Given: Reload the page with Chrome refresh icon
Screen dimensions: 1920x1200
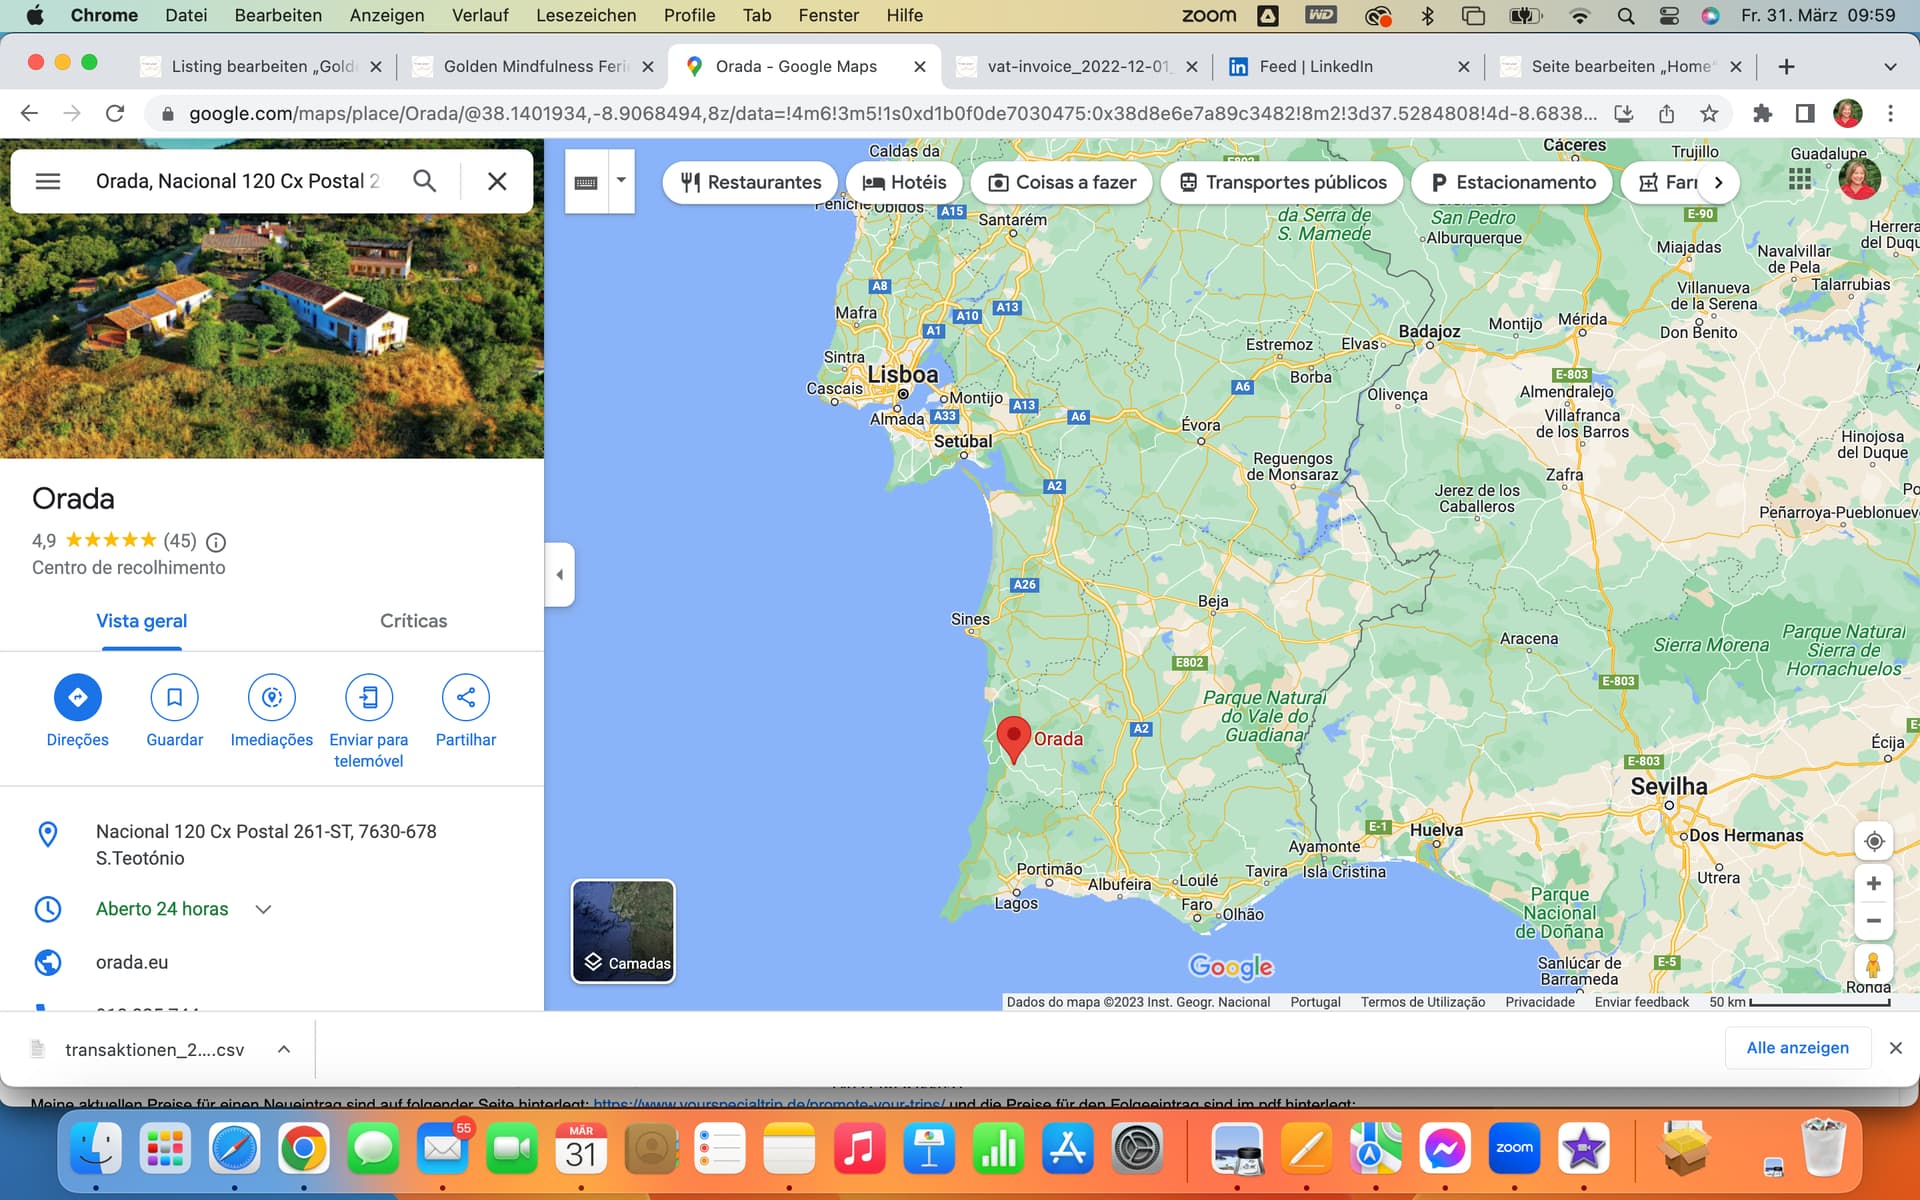Looking at the screenshot, I should [x=115, y=114].
